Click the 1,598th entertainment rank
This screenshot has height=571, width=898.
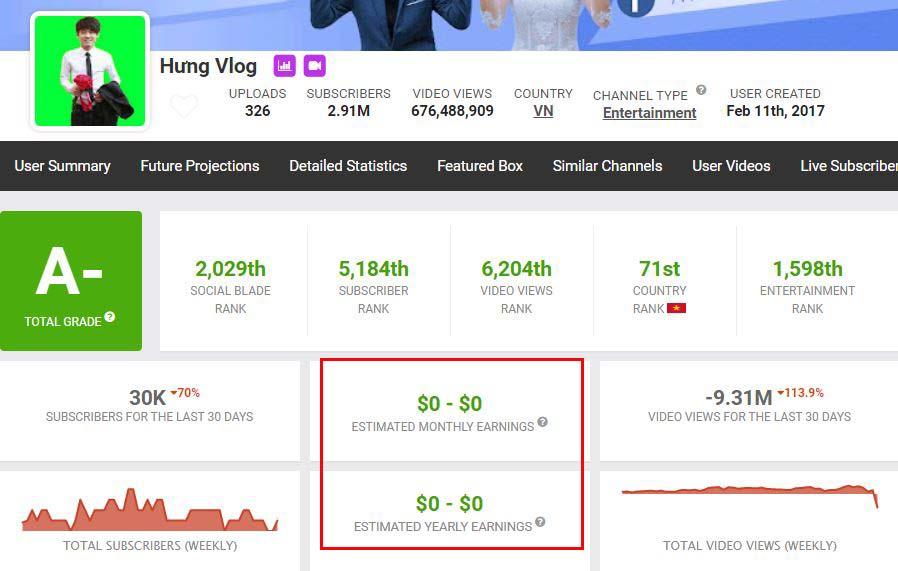[808, 269]
